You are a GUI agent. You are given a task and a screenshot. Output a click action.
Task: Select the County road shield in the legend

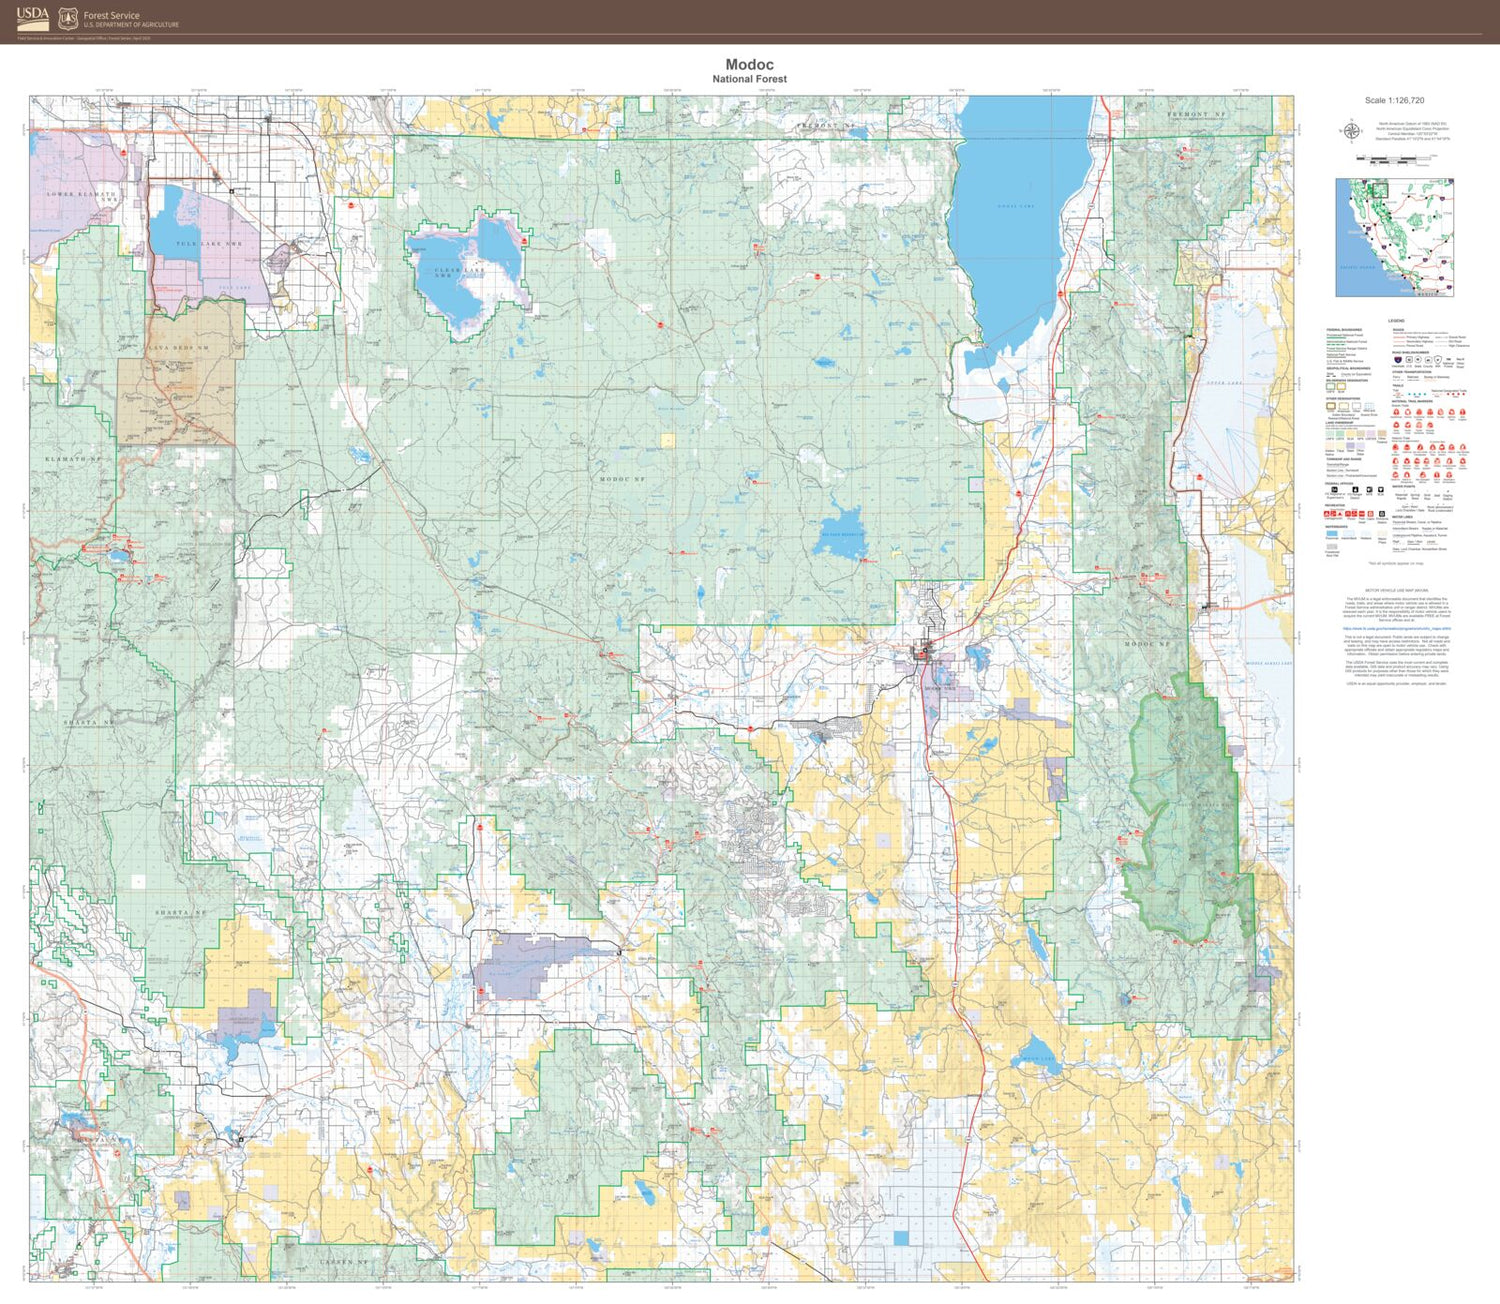(x=1428, y=360)
